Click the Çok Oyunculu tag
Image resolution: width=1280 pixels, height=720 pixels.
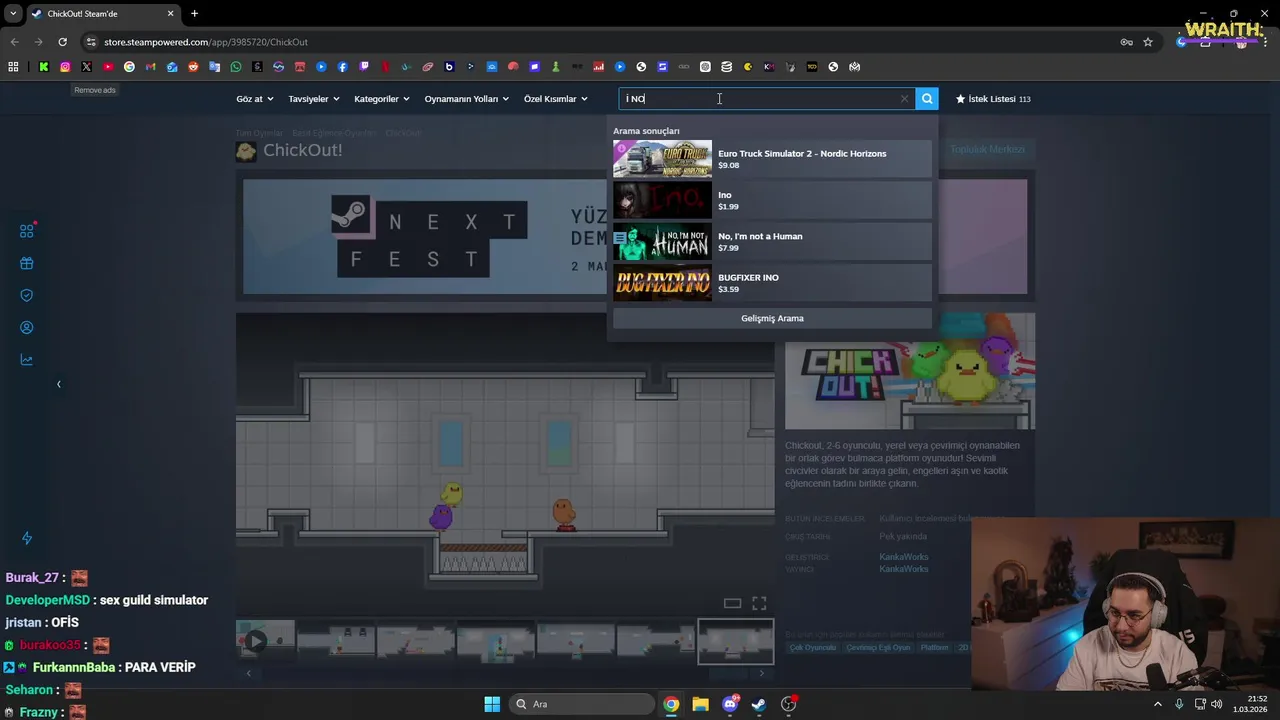(812, 647)
